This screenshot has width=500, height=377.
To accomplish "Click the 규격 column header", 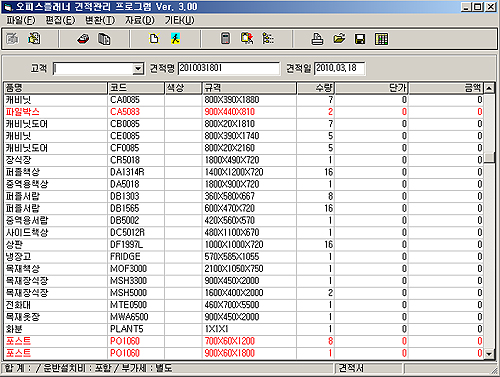I will tap(249, 88).
